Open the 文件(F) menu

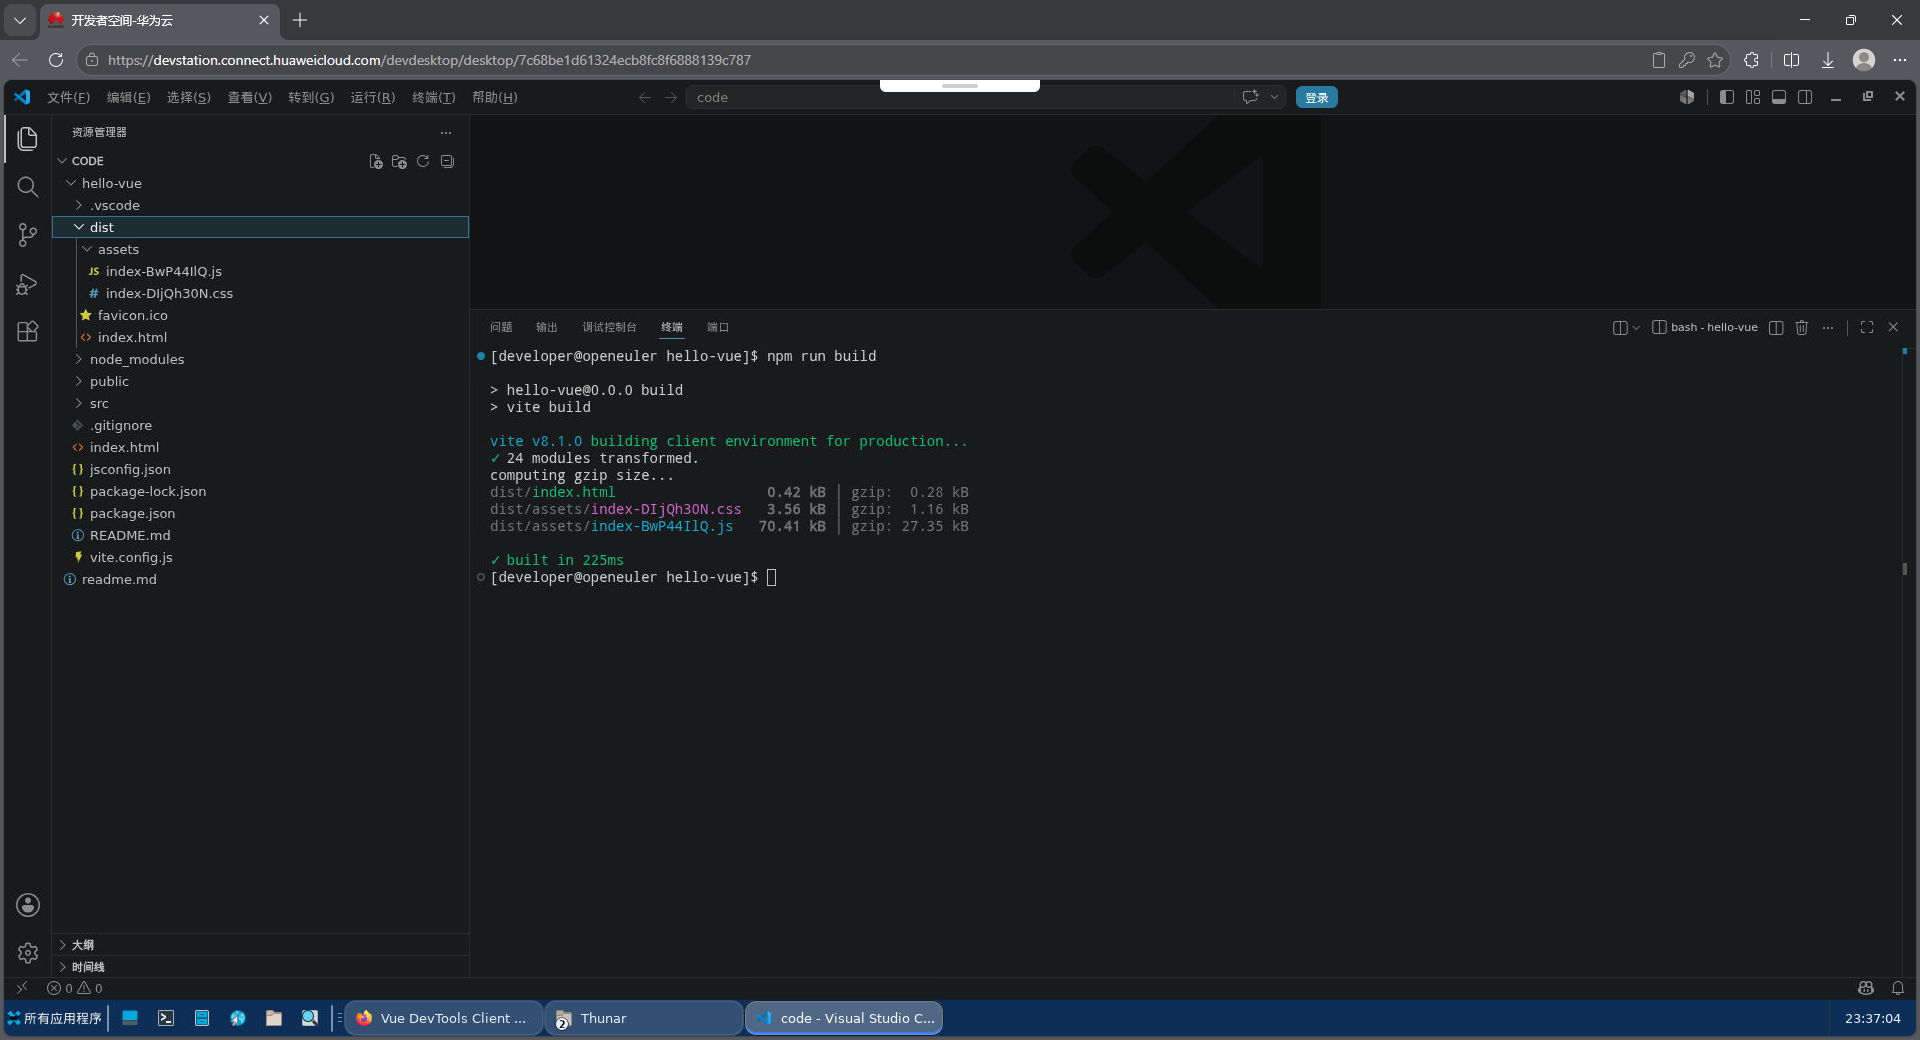tap(68, 97)
